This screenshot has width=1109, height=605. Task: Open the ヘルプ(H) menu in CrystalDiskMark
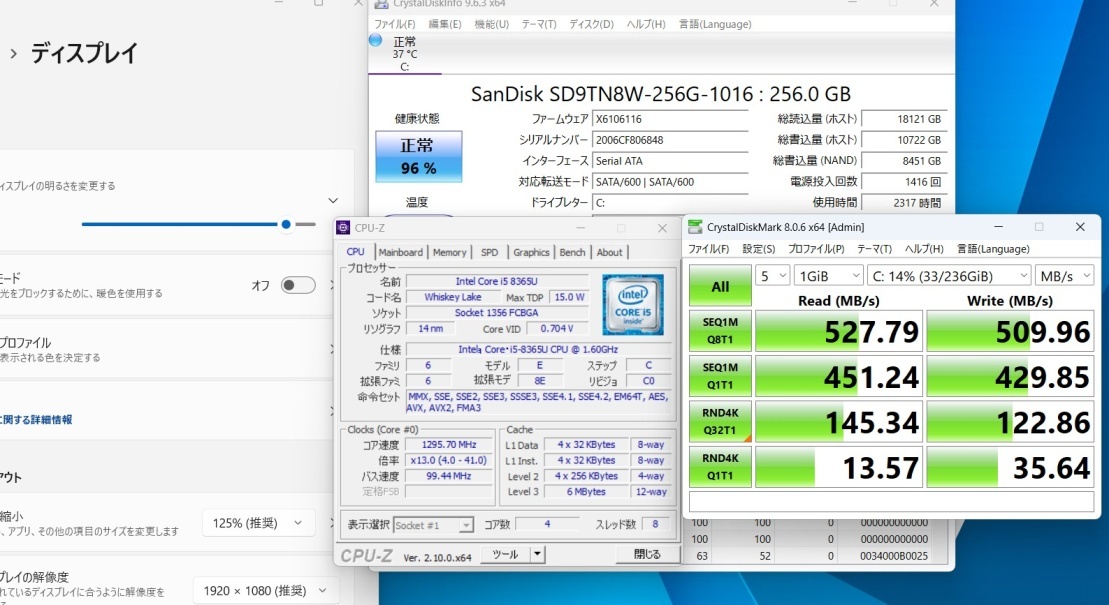coord(924,249)
